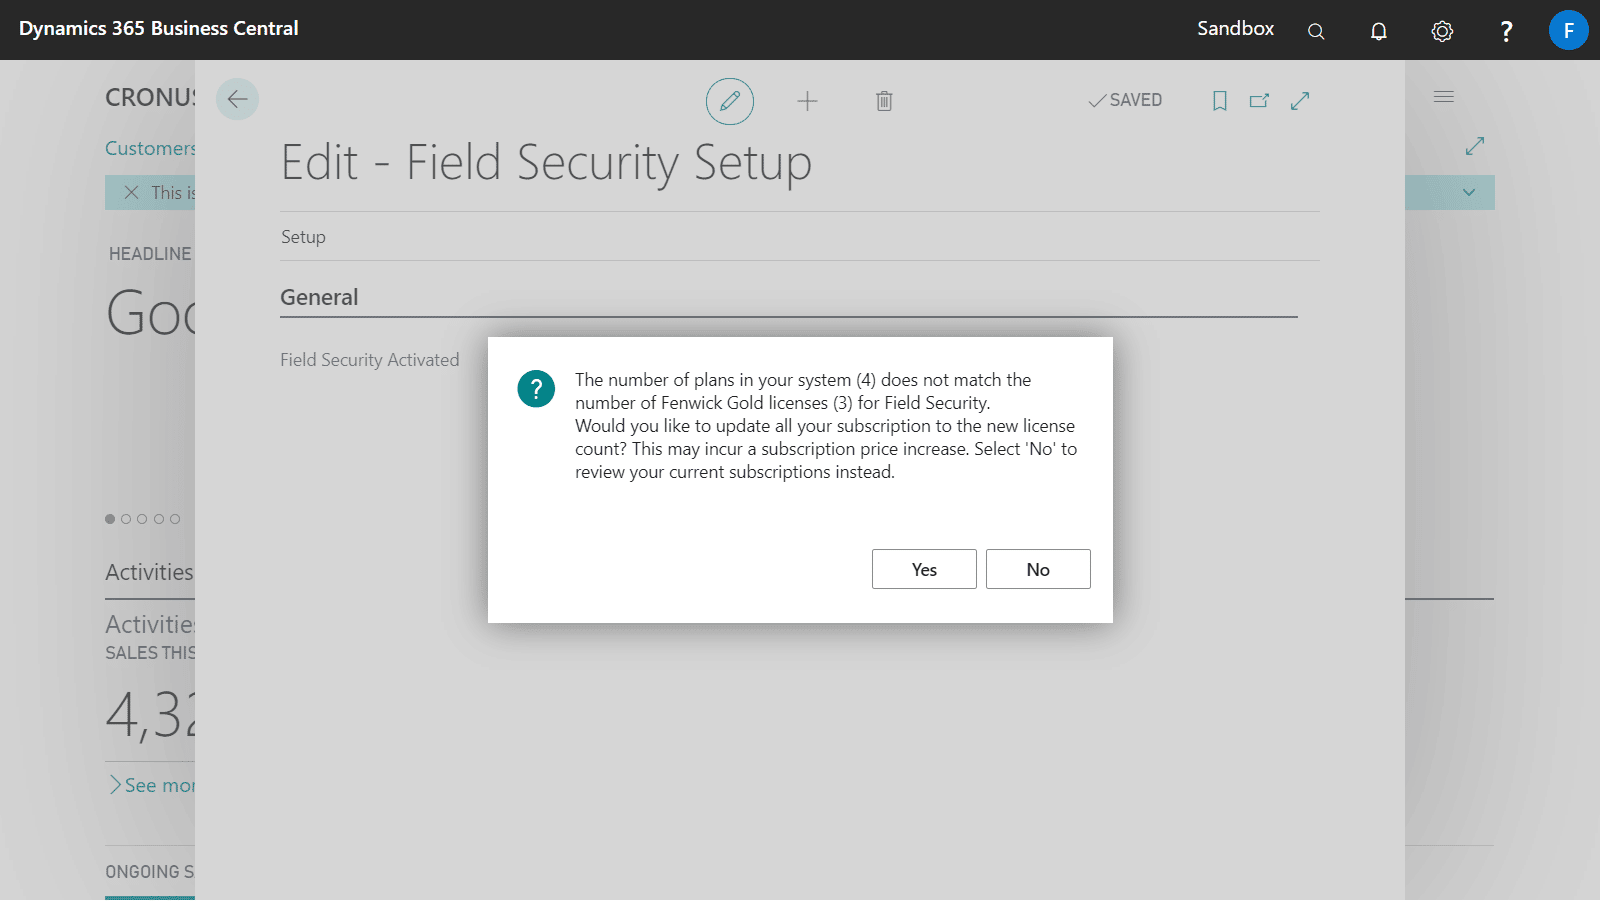This screenshot has width=1600, height=901.
Task: Open the Setup action menu
Action: click(303, 237)
